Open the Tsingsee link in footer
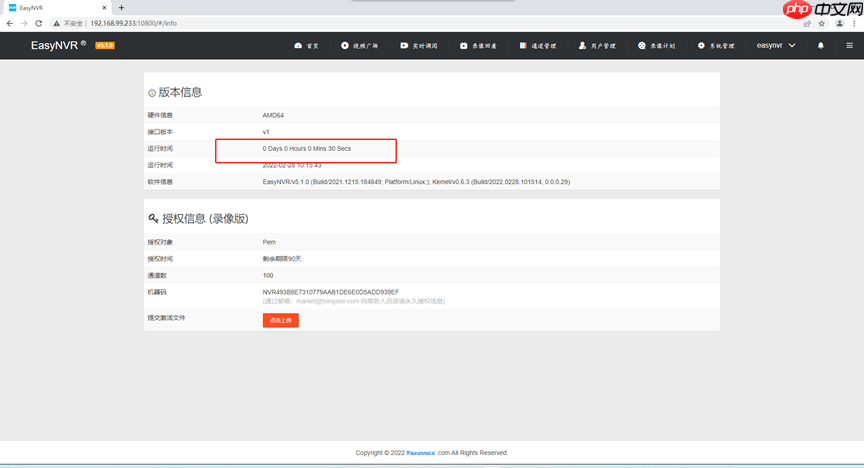The width and height of the screenshot is (864, 468). 420,453
